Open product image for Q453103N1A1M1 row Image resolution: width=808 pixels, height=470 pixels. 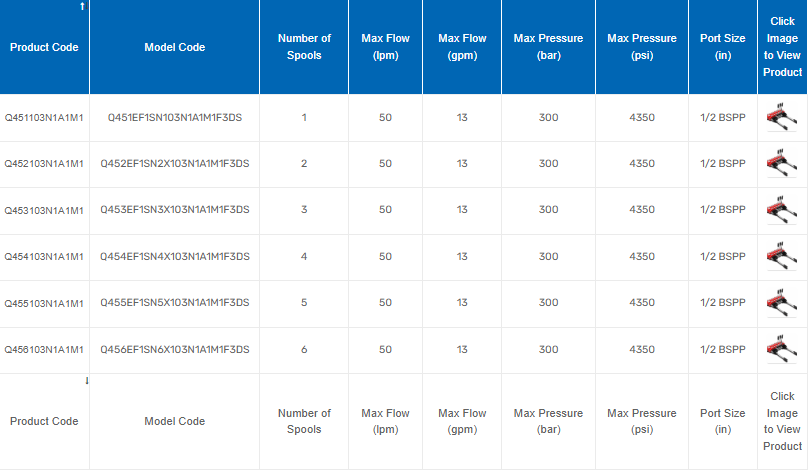782,209
